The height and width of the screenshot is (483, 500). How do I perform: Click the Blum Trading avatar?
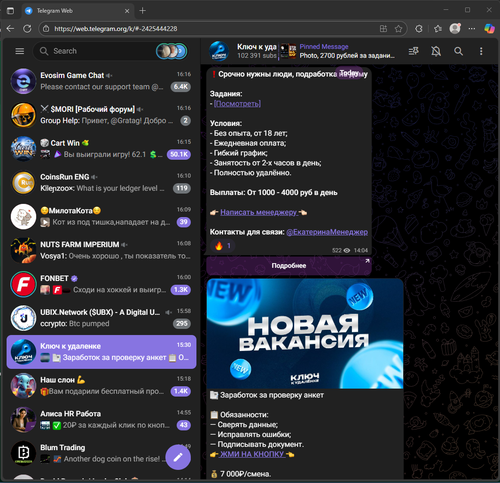[x=23, y=454]
